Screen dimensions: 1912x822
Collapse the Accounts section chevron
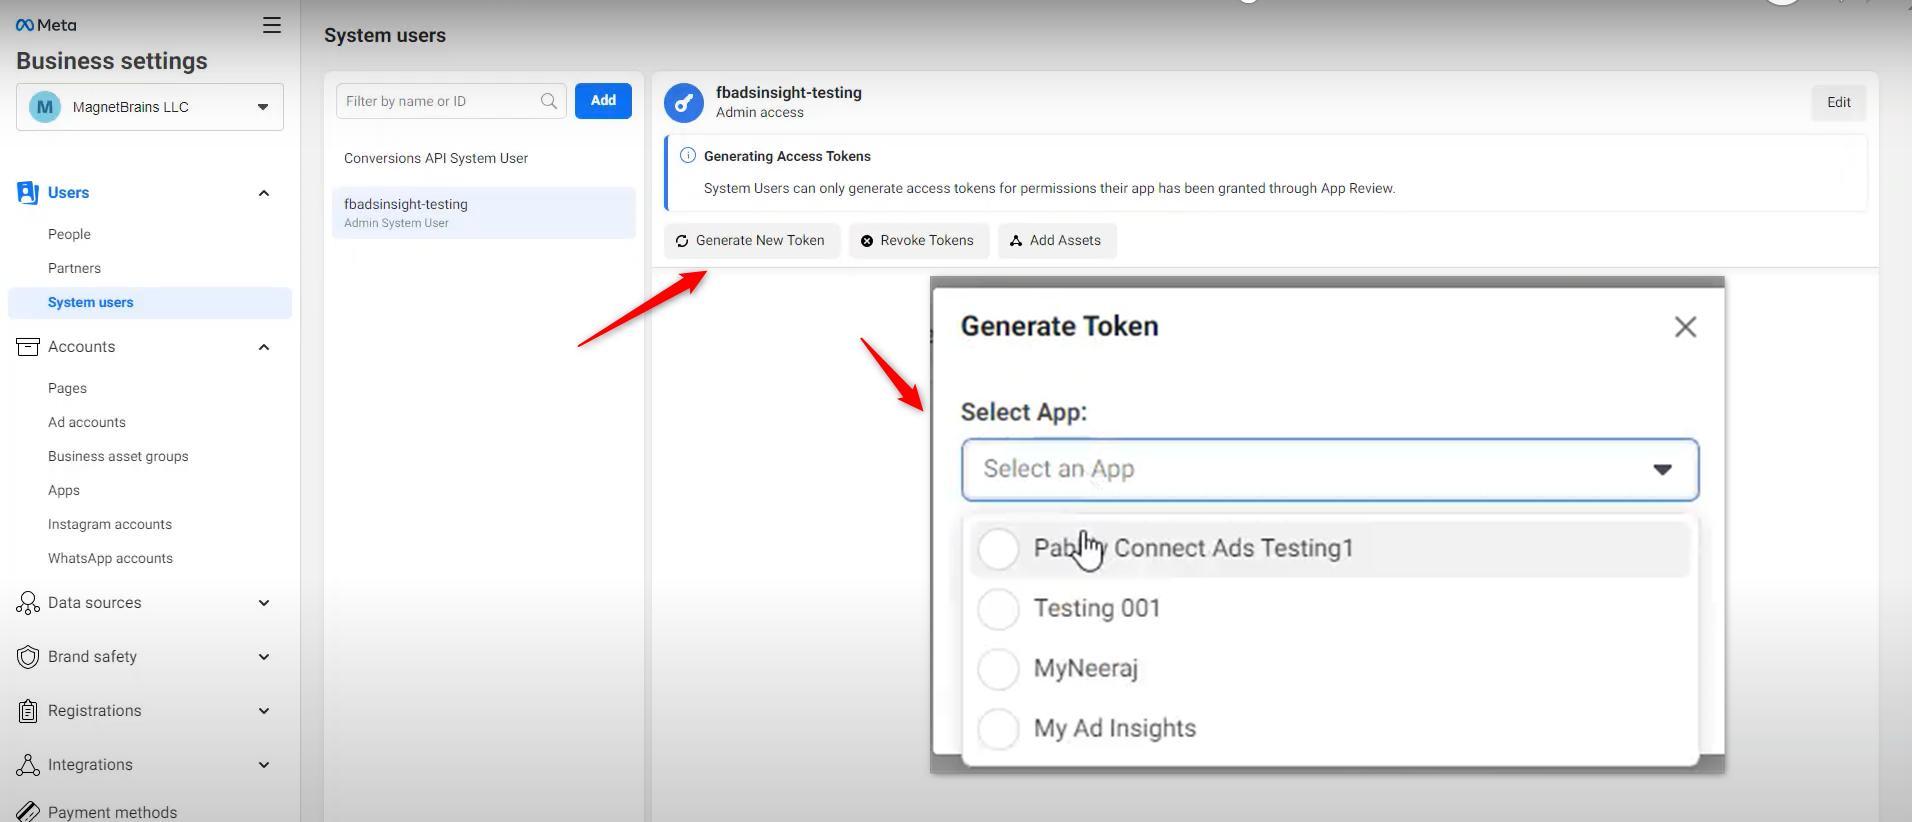coord(264,347)
